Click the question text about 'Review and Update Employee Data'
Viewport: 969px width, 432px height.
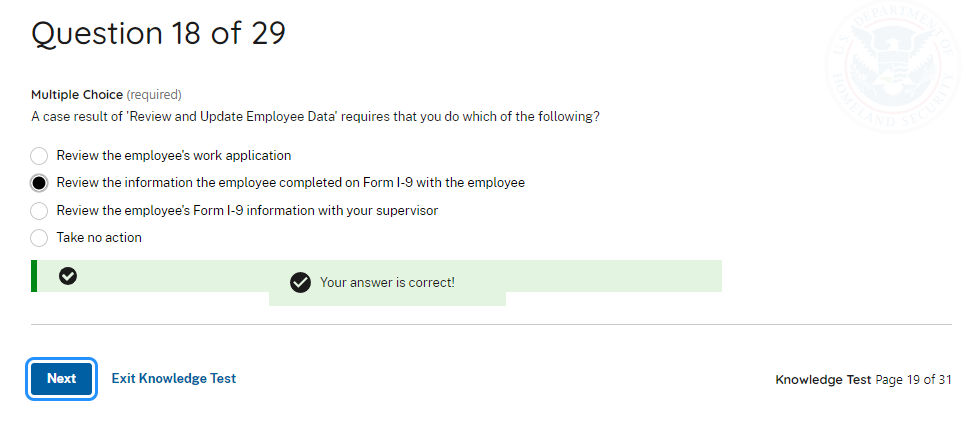pos(315,117)
